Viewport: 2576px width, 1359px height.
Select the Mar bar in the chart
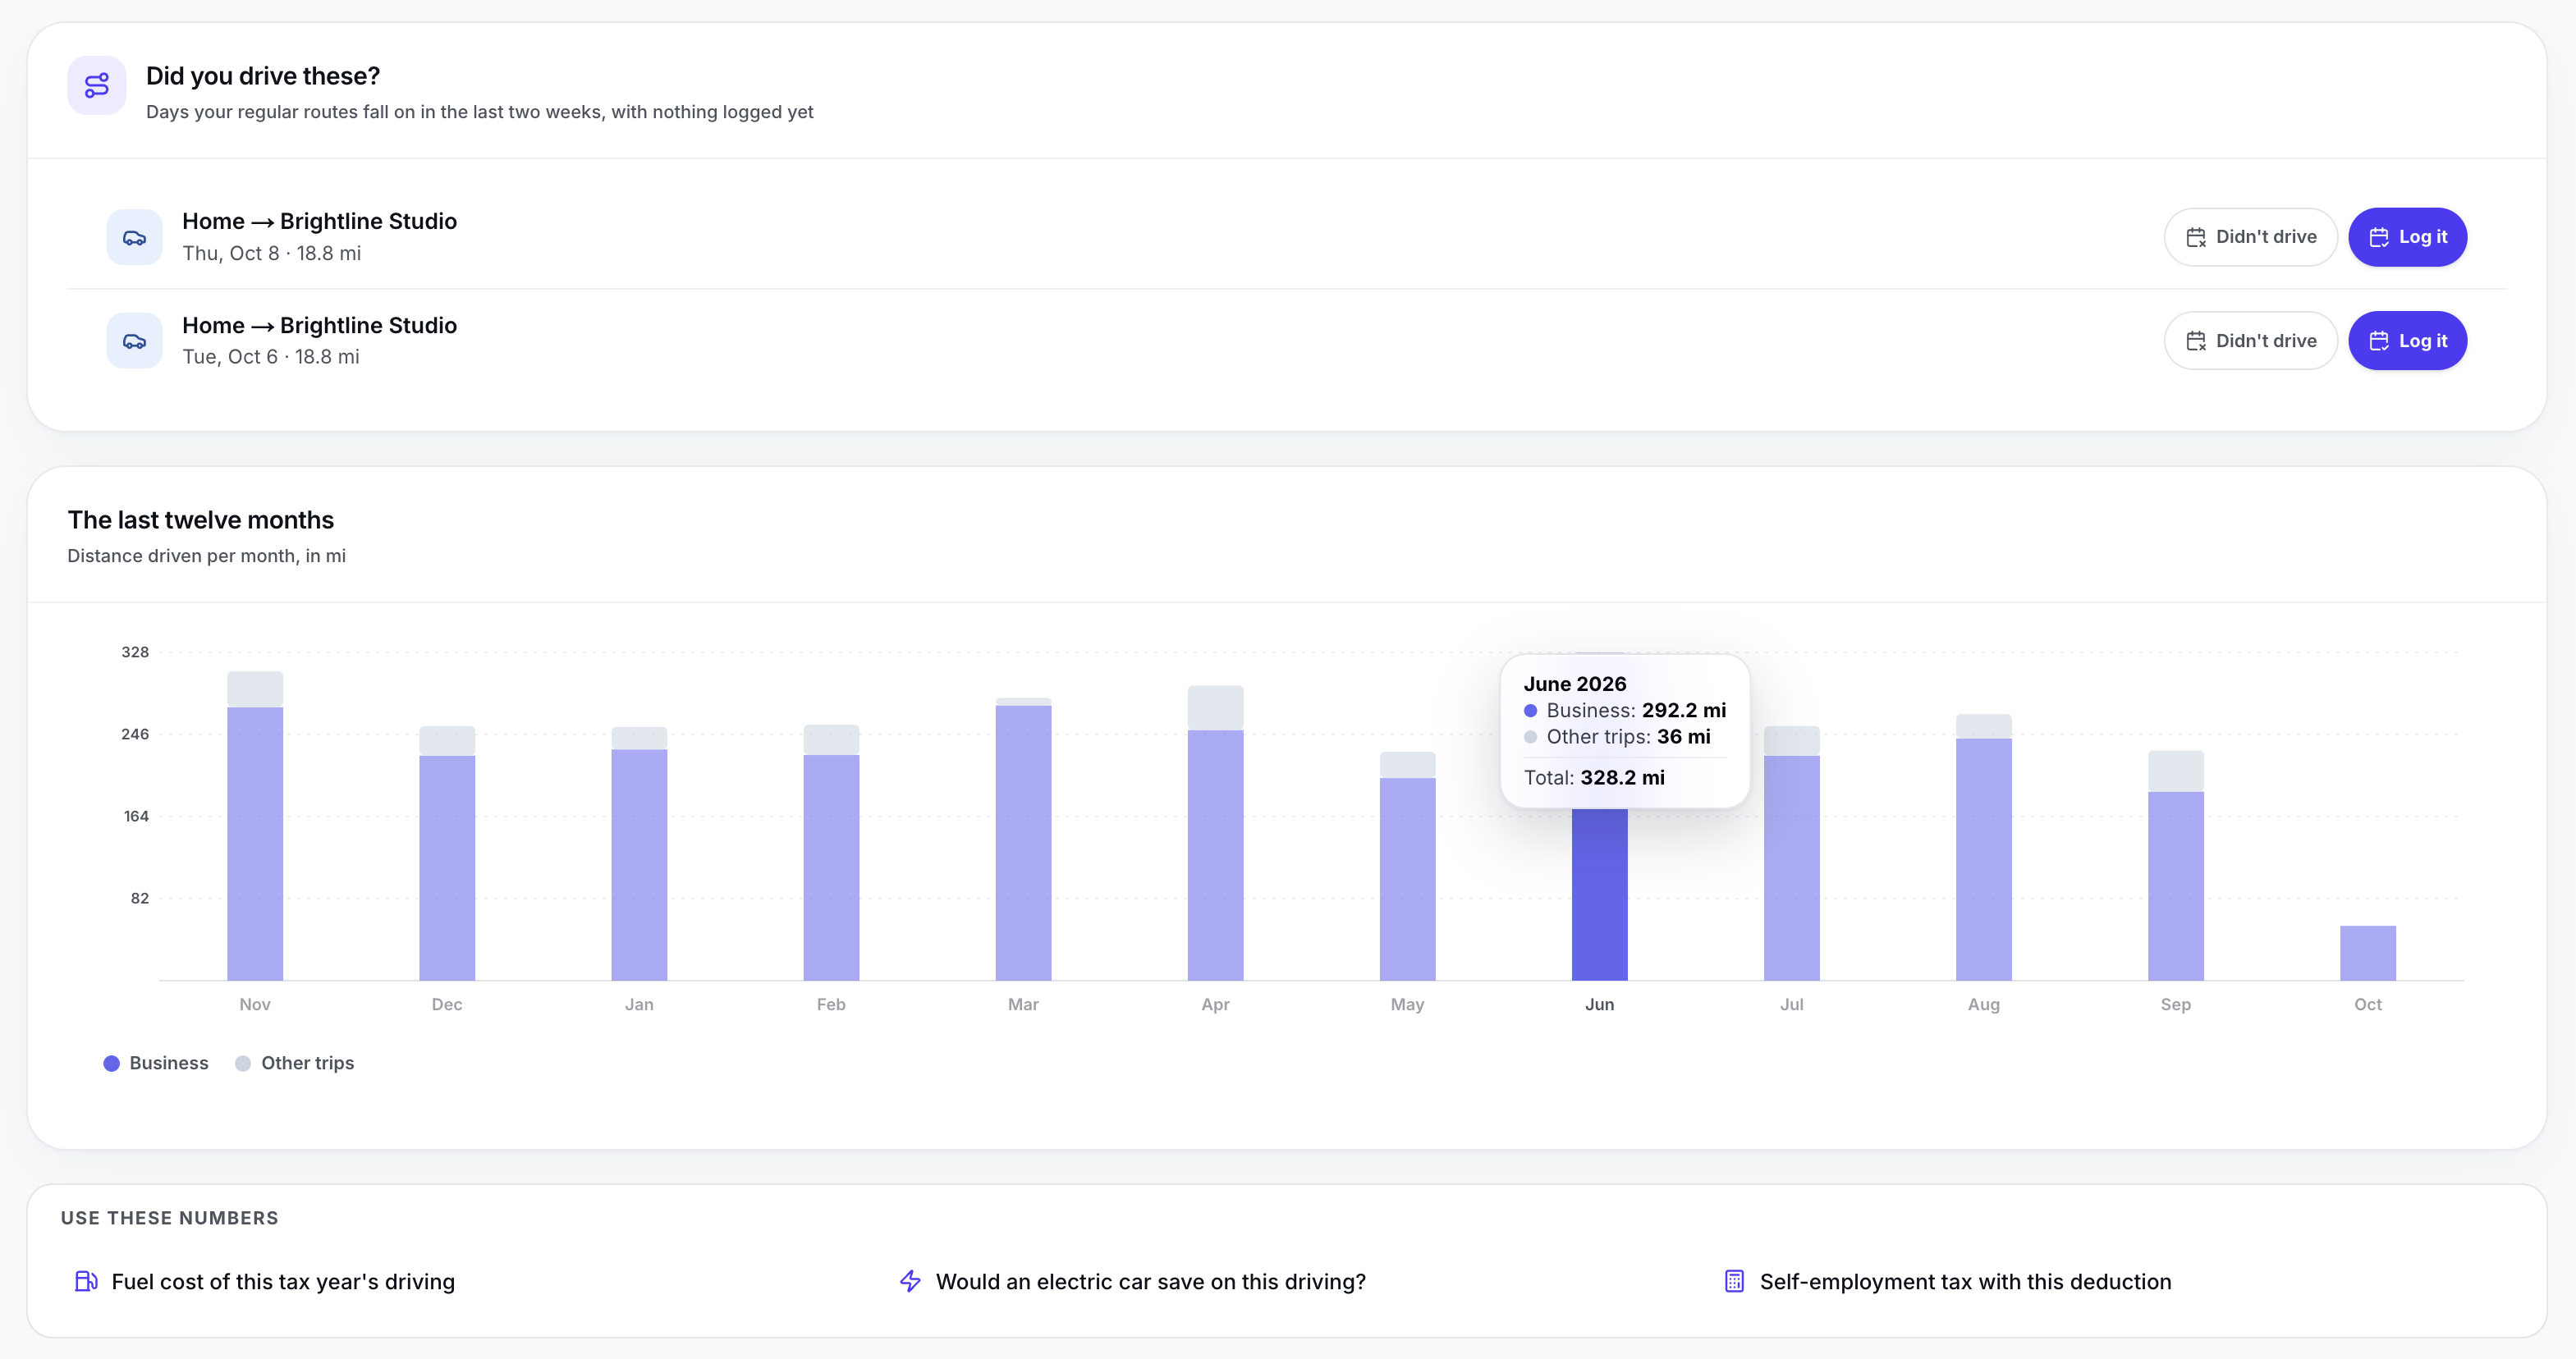click(x=1023, y=839)
